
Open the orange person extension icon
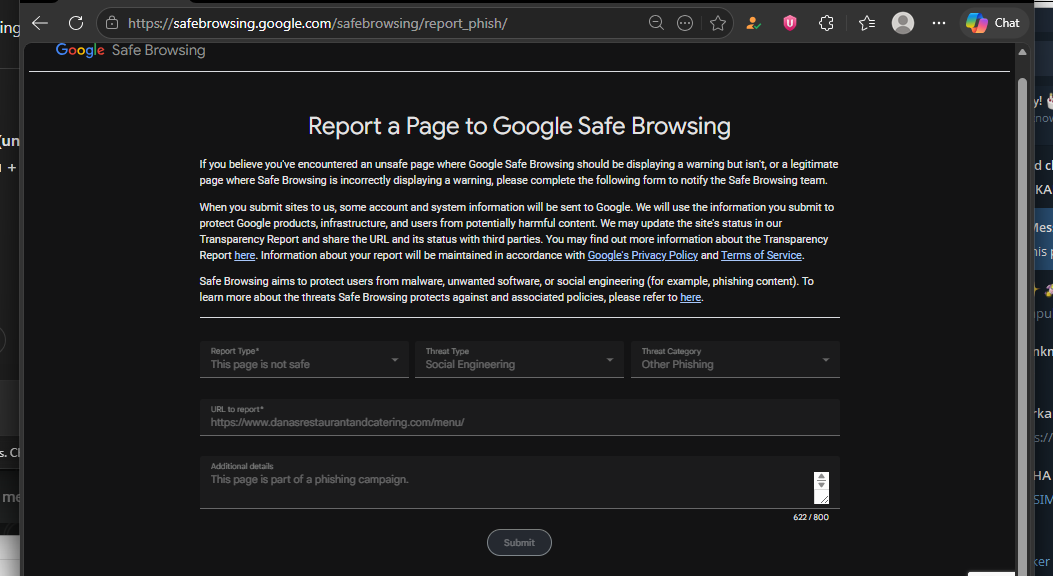(x=753, y=23)
